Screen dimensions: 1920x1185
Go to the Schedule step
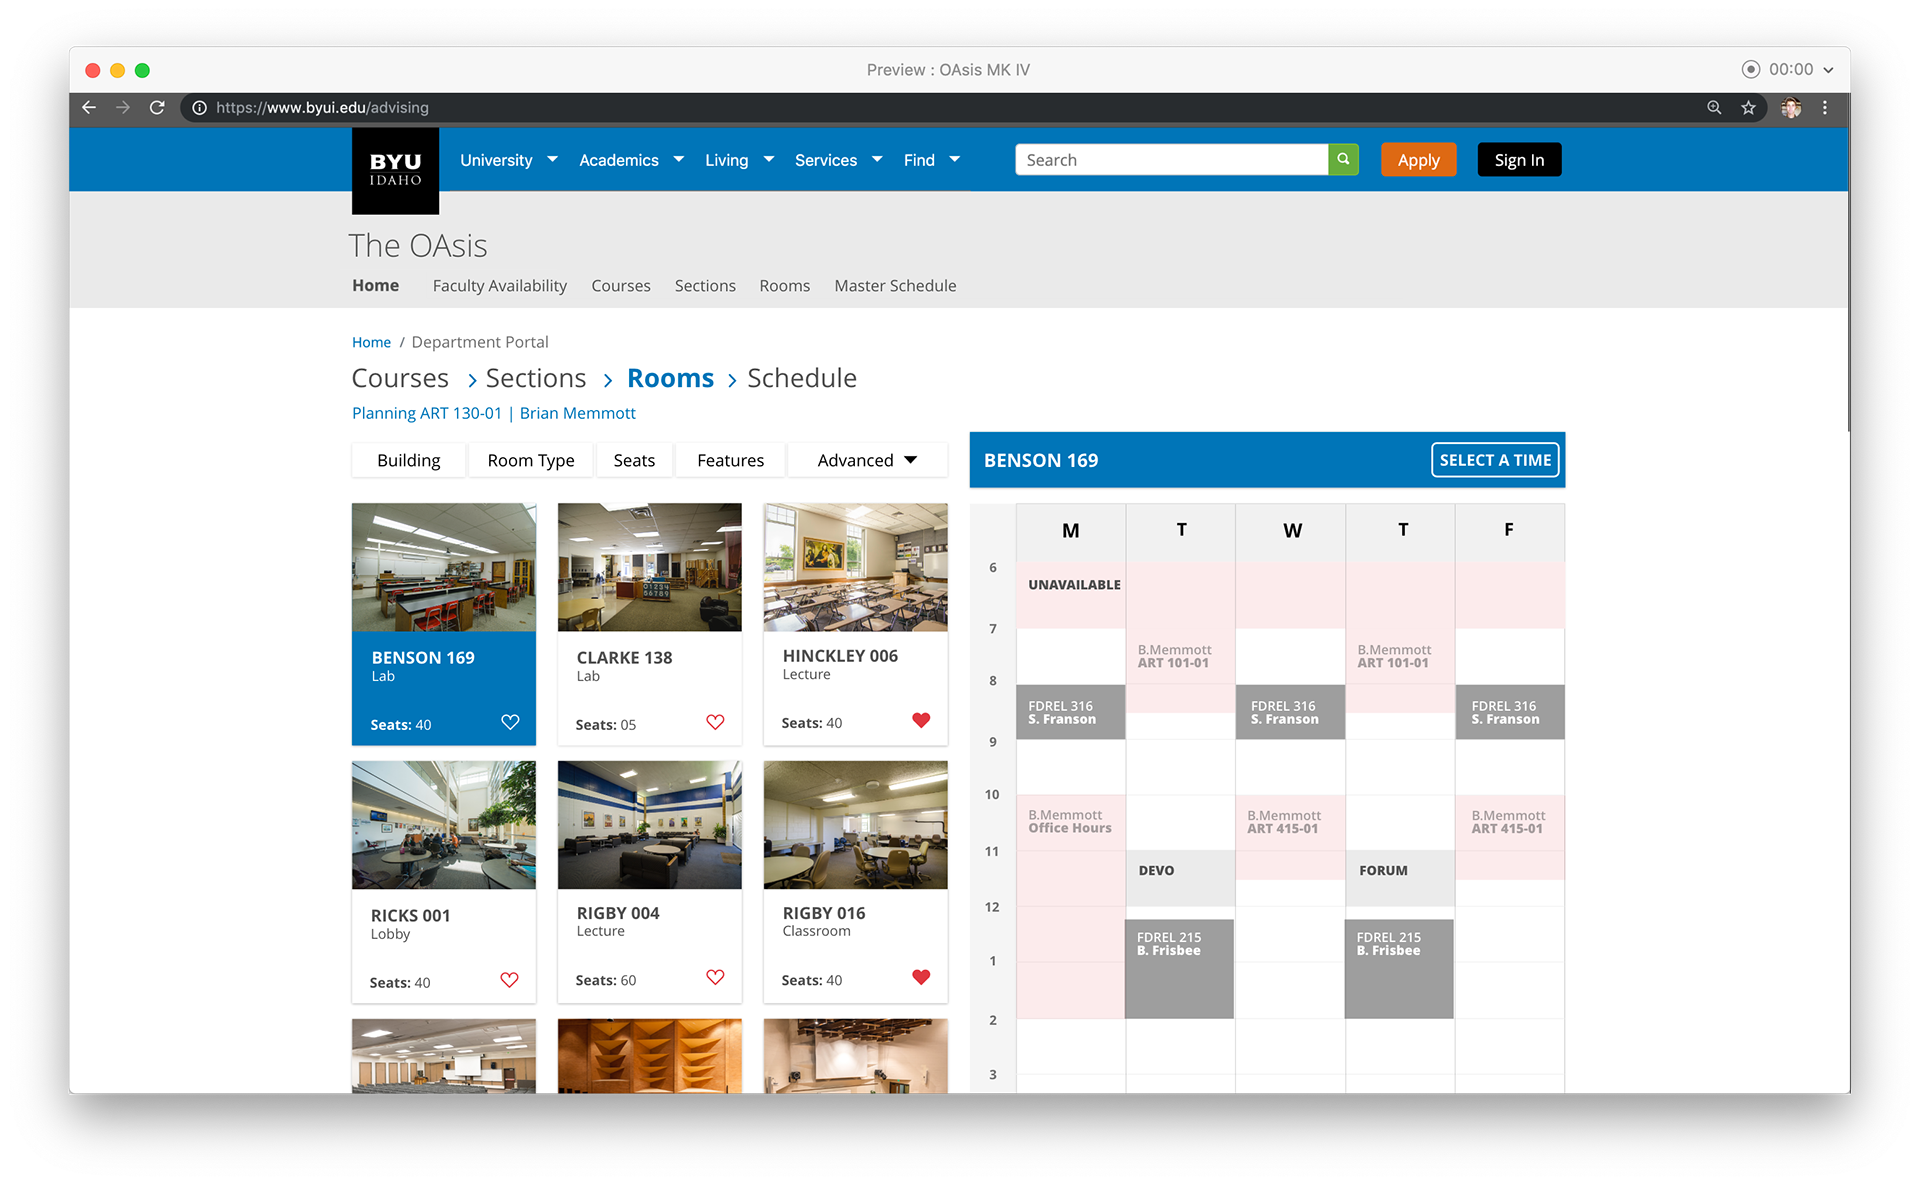pos(802,378)
